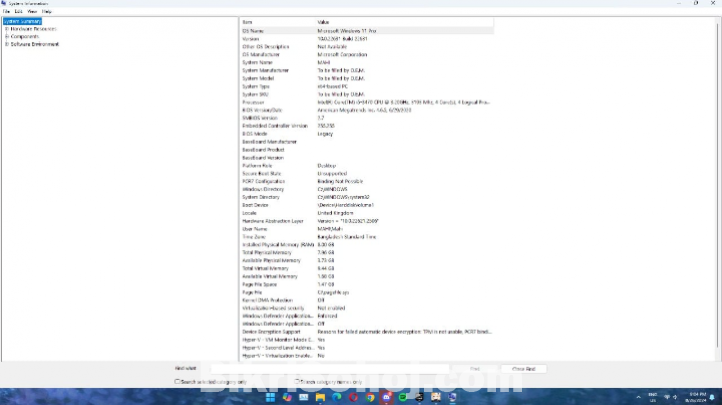Click the Find button
Image resolution: width=722 pixels, height=405 pixels.
tap(475, 369)
